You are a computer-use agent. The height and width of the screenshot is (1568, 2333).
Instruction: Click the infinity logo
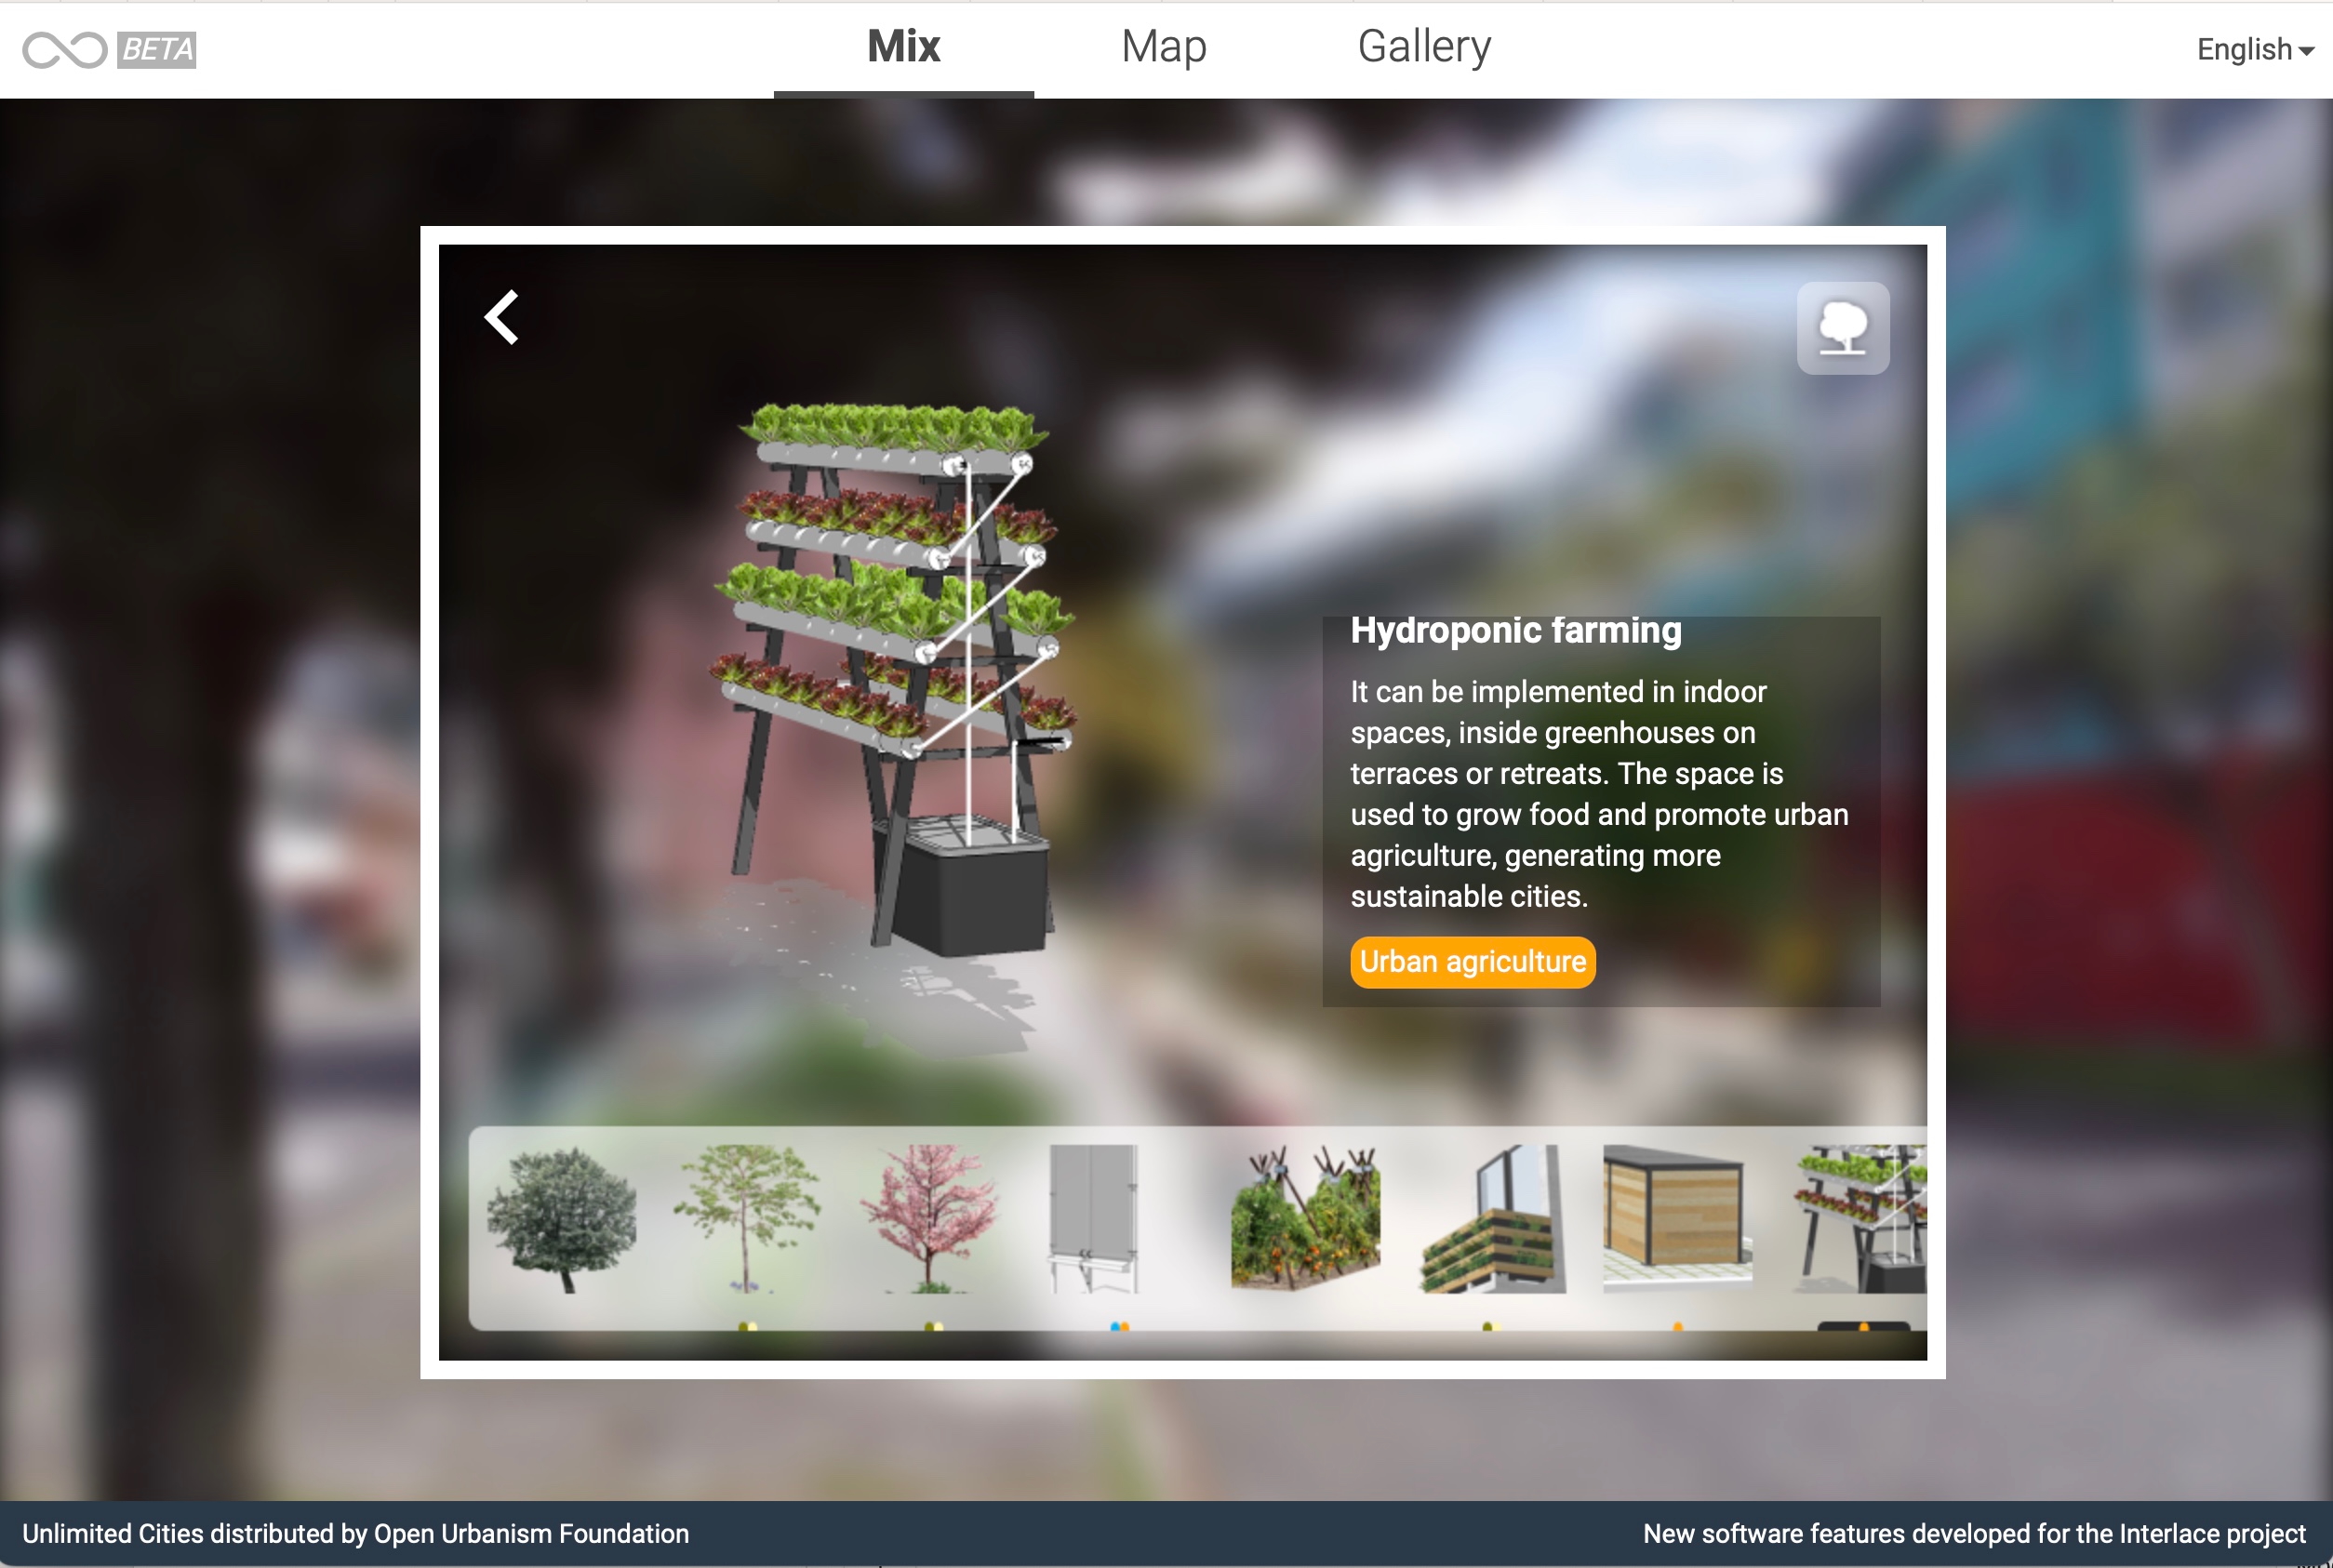click(x=65, y=49)
